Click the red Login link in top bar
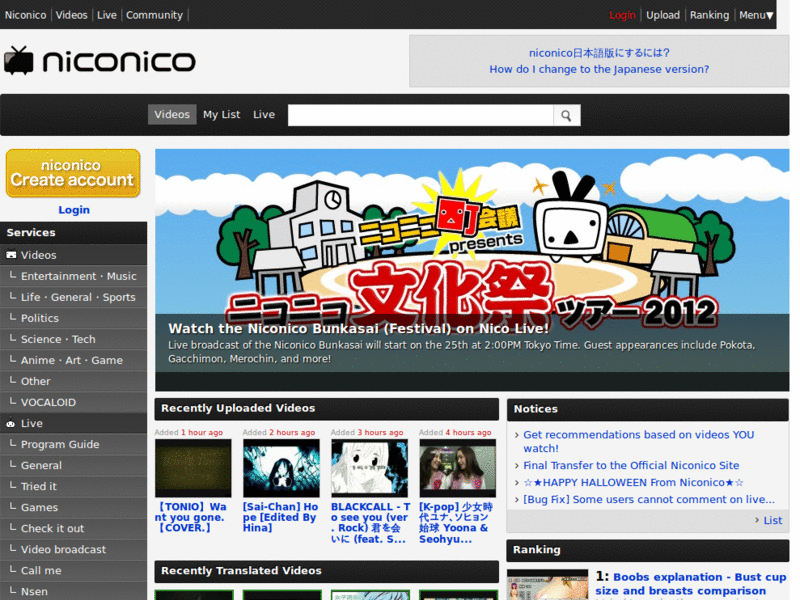Screen dimensions: 800x600 622,15
